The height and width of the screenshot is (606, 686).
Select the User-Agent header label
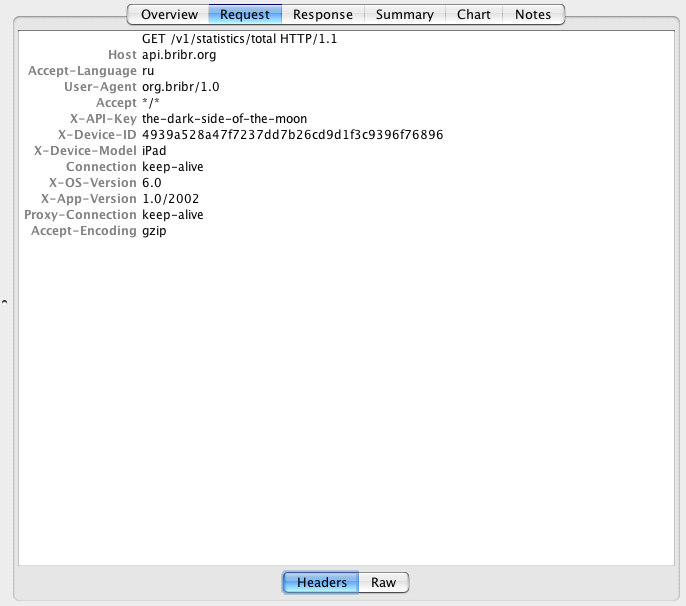pyautogui.click(x=100, y=87)
